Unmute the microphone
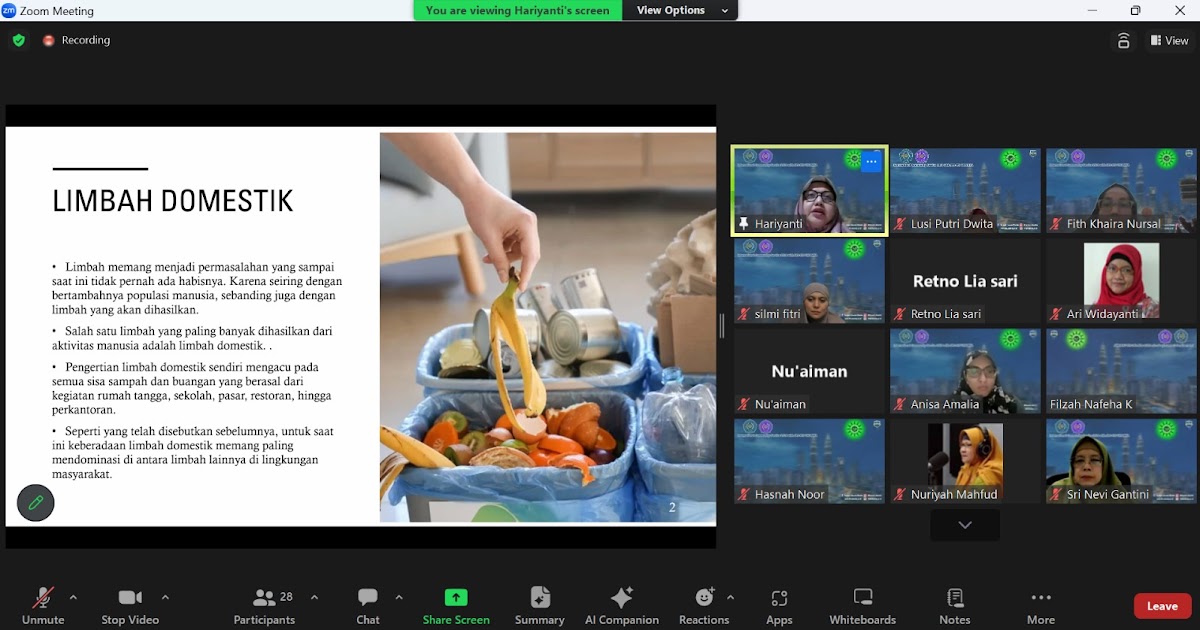 point(43,605)
